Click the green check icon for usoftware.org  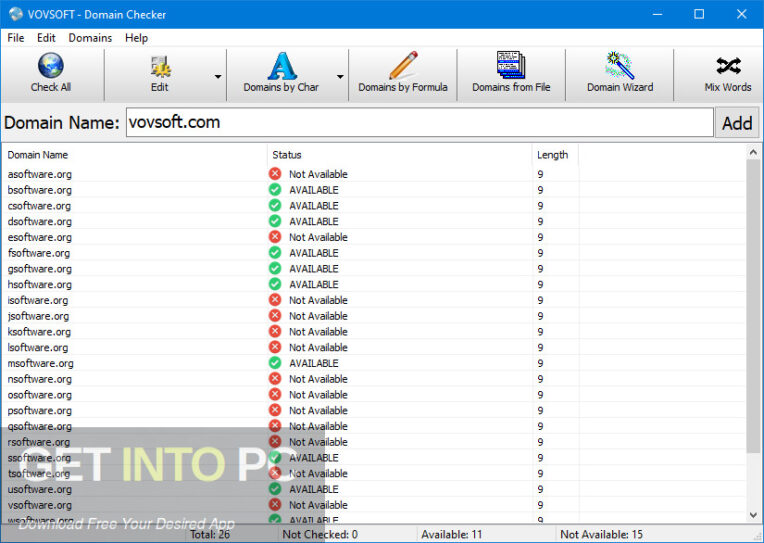pos(275,488)
